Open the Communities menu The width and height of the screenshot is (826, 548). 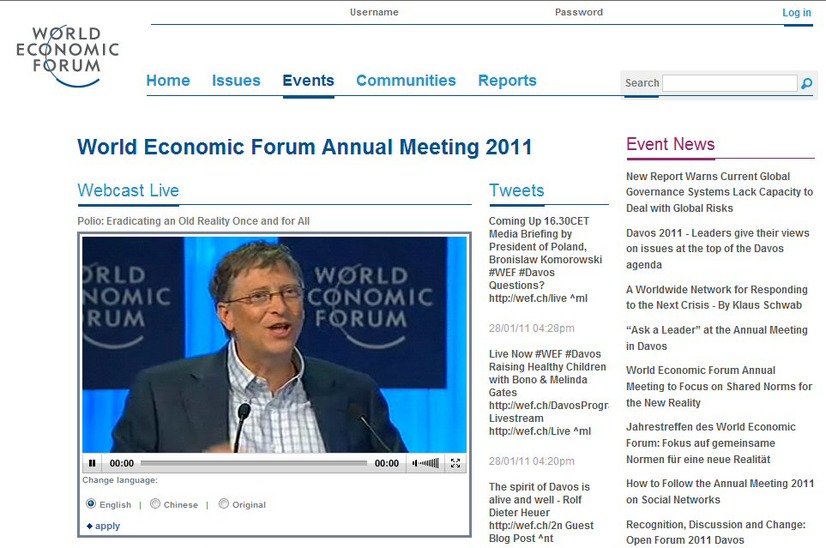coord(406,81)
